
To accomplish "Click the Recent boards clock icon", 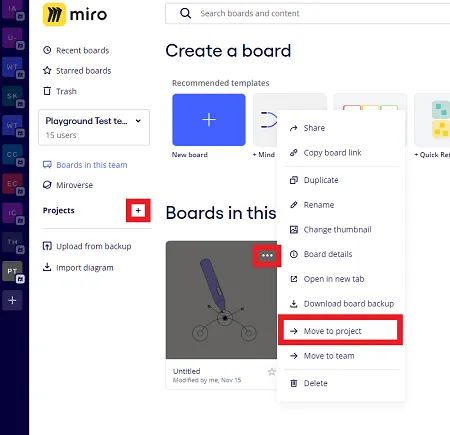I will (47, 50).
